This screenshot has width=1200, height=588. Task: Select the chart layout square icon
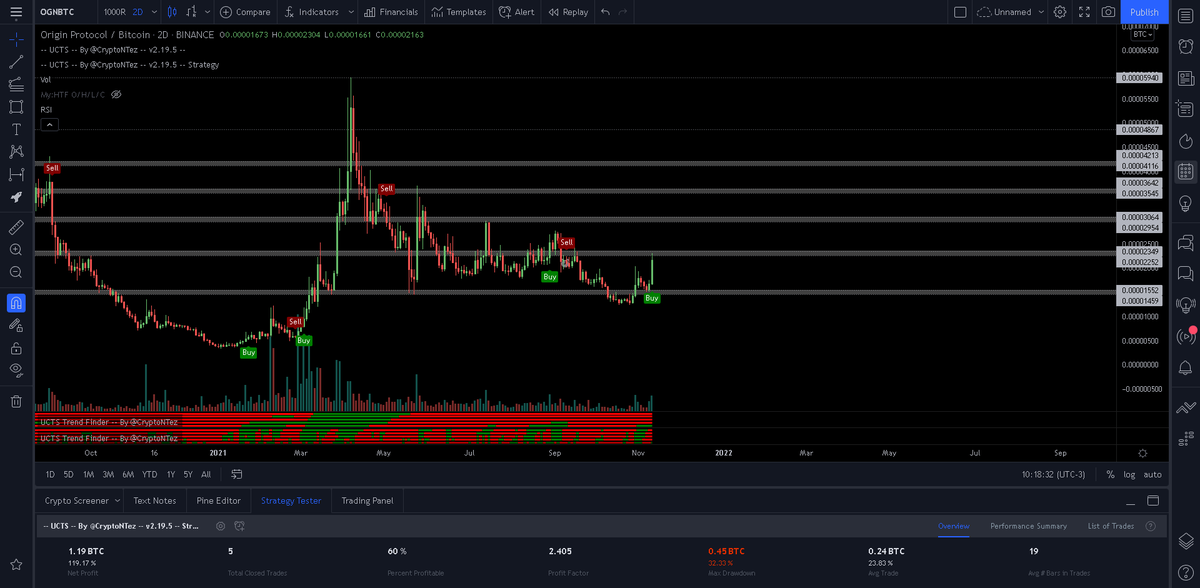point(960,12)
